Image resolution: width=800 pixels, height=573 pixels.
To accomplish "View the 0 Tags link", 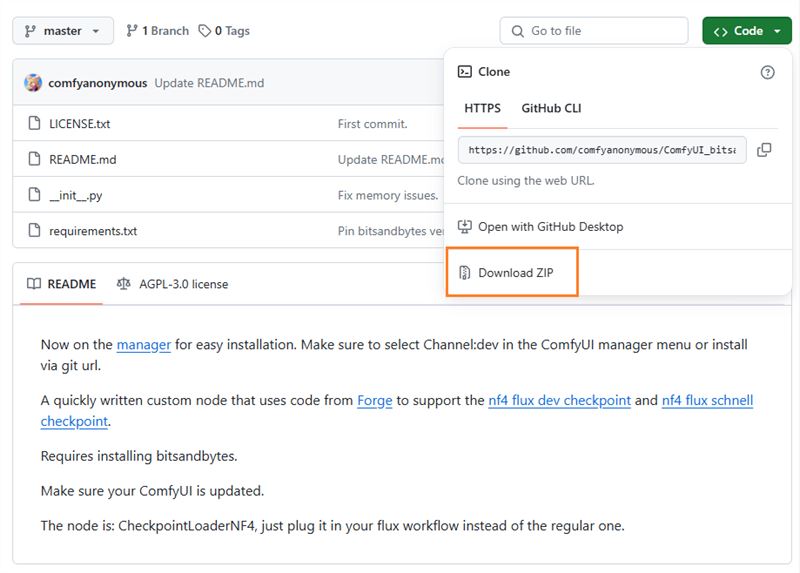I will (224, 31).
